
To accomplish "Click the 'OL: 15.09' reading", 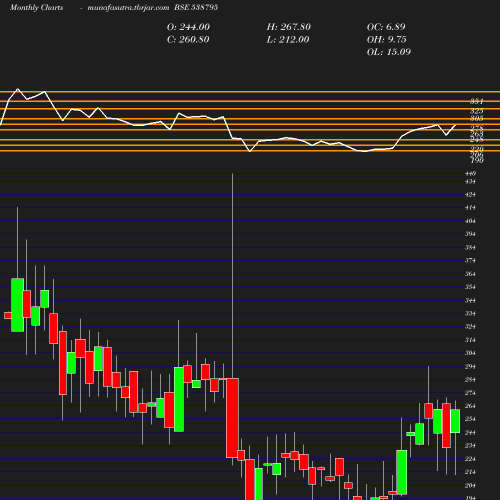I will [389, 52].
